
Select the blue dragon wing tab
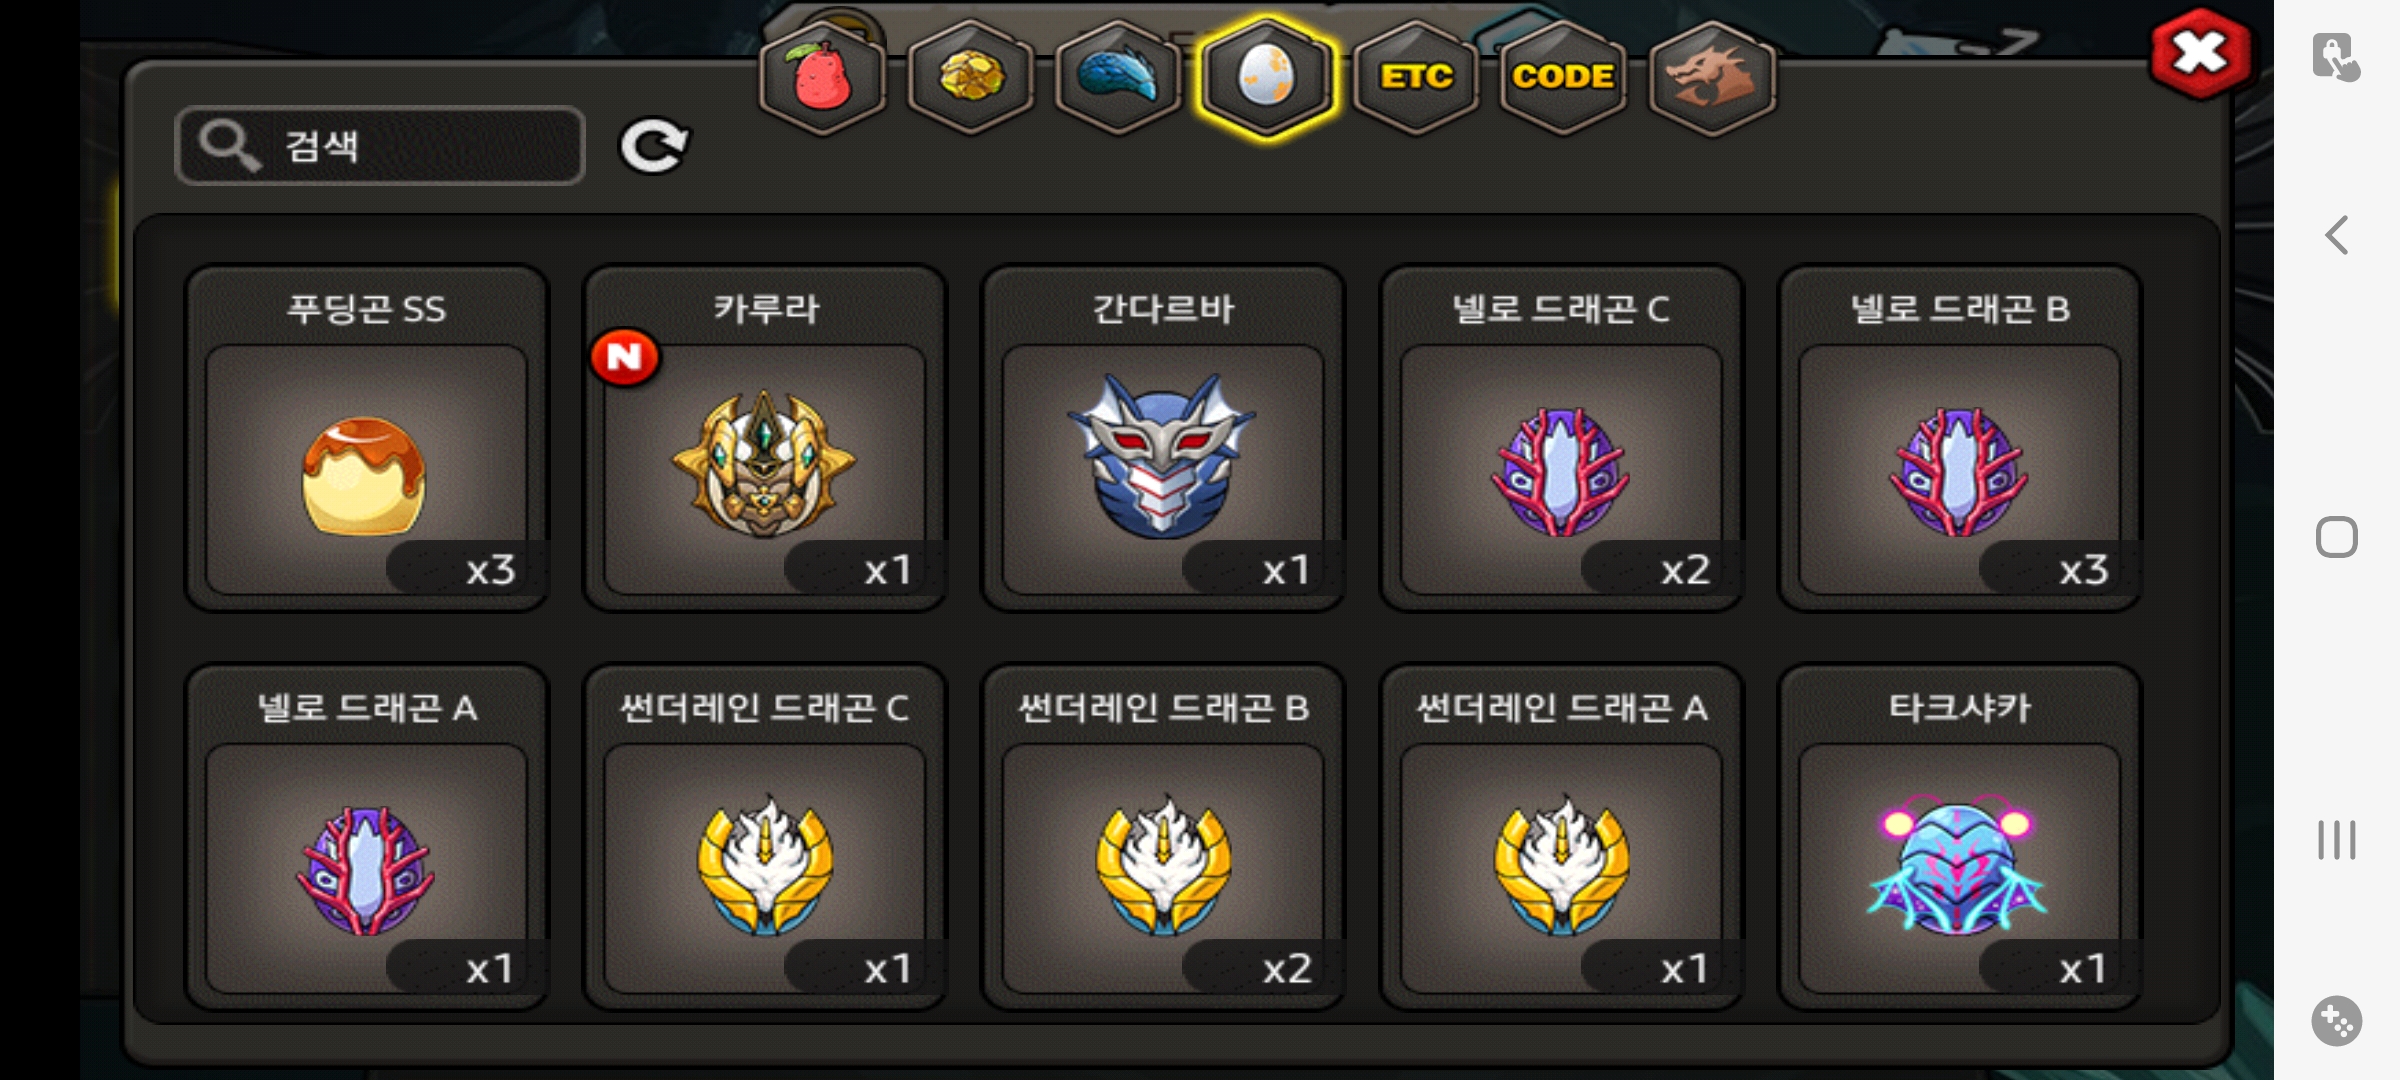coord(1118,78)
